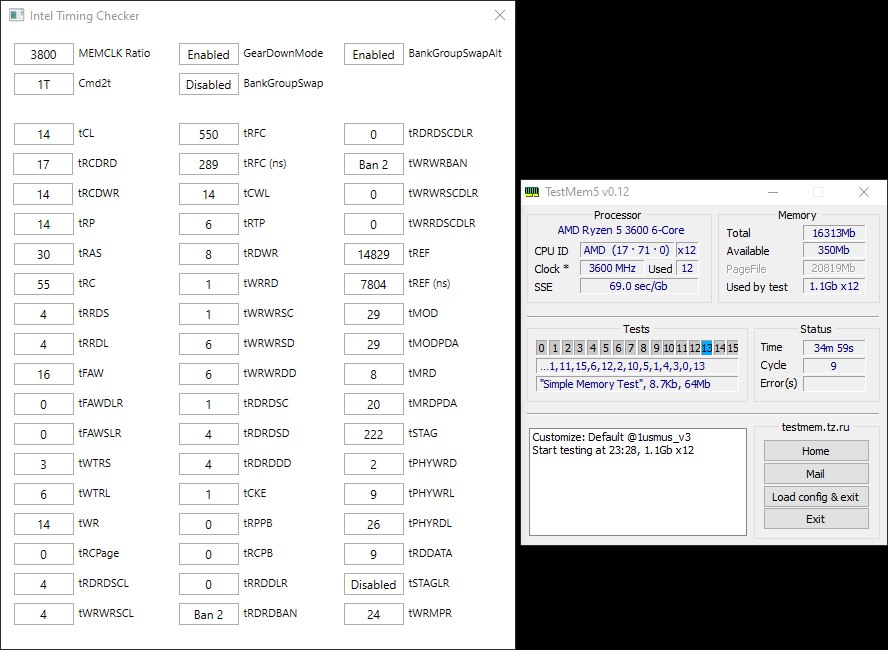Select test box 15 in Tests
888x650 pixels.
733,348
